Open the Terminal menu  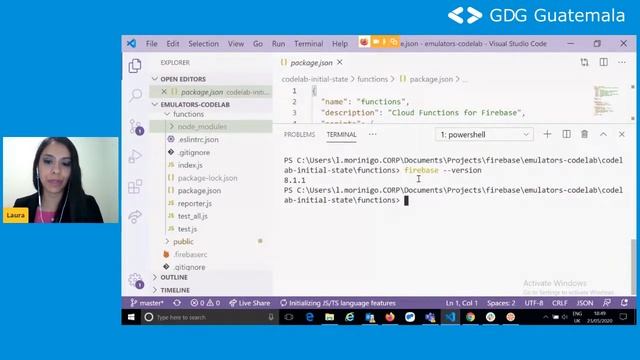309,44
